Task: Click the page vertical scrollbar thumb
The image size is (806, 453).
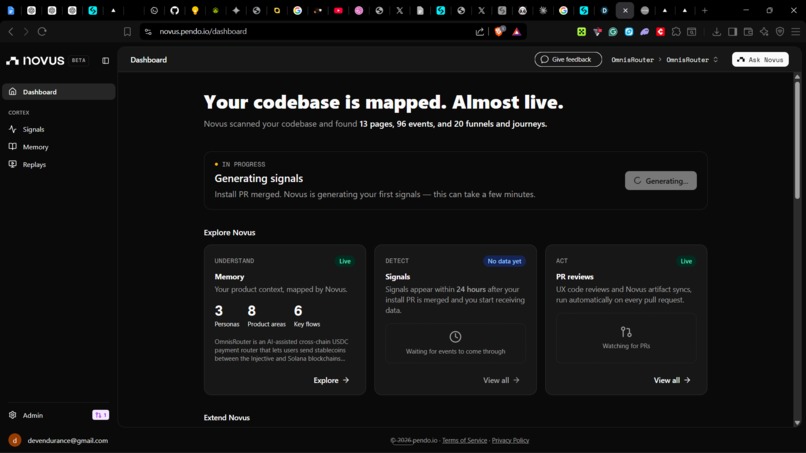Action: pos(797,140)
